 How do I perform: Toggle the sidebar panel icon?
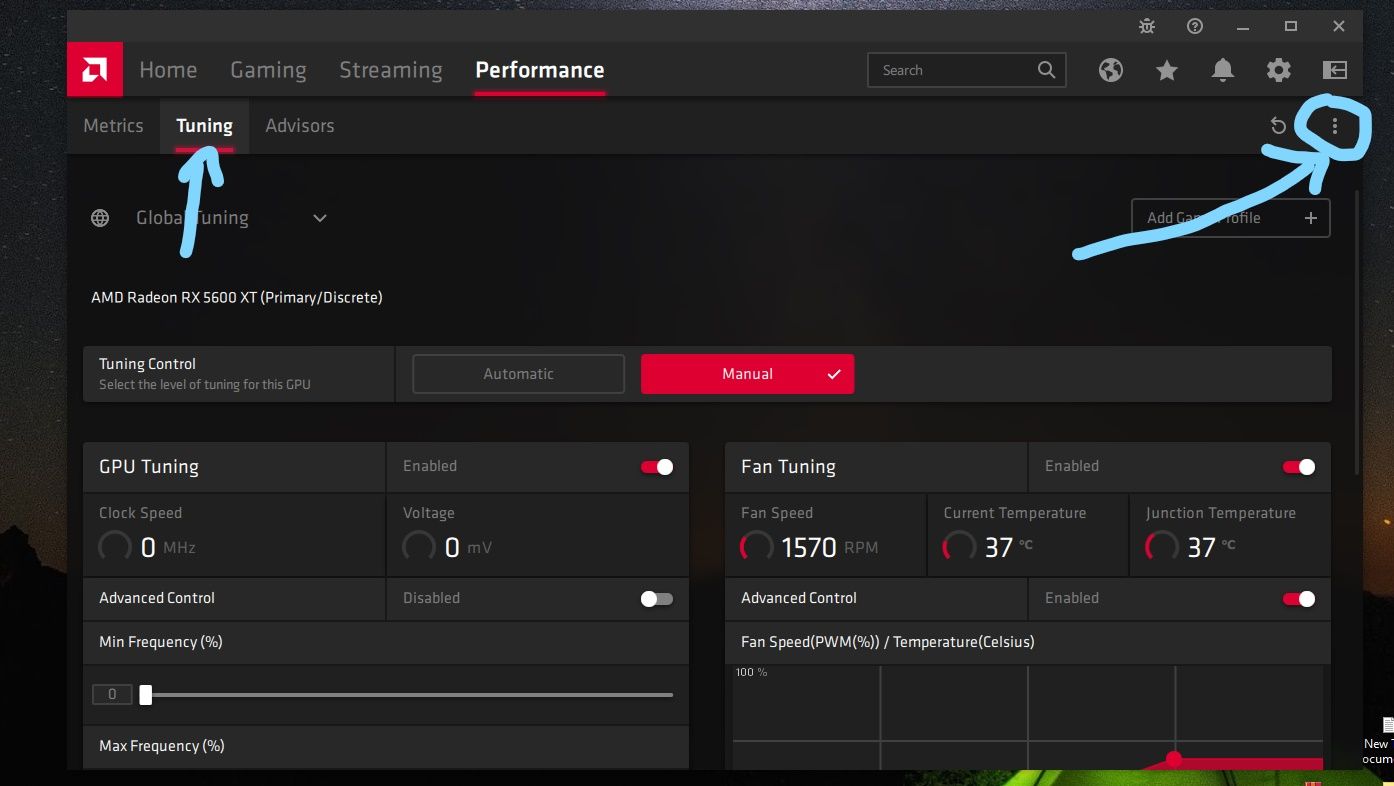point(1335,70)
